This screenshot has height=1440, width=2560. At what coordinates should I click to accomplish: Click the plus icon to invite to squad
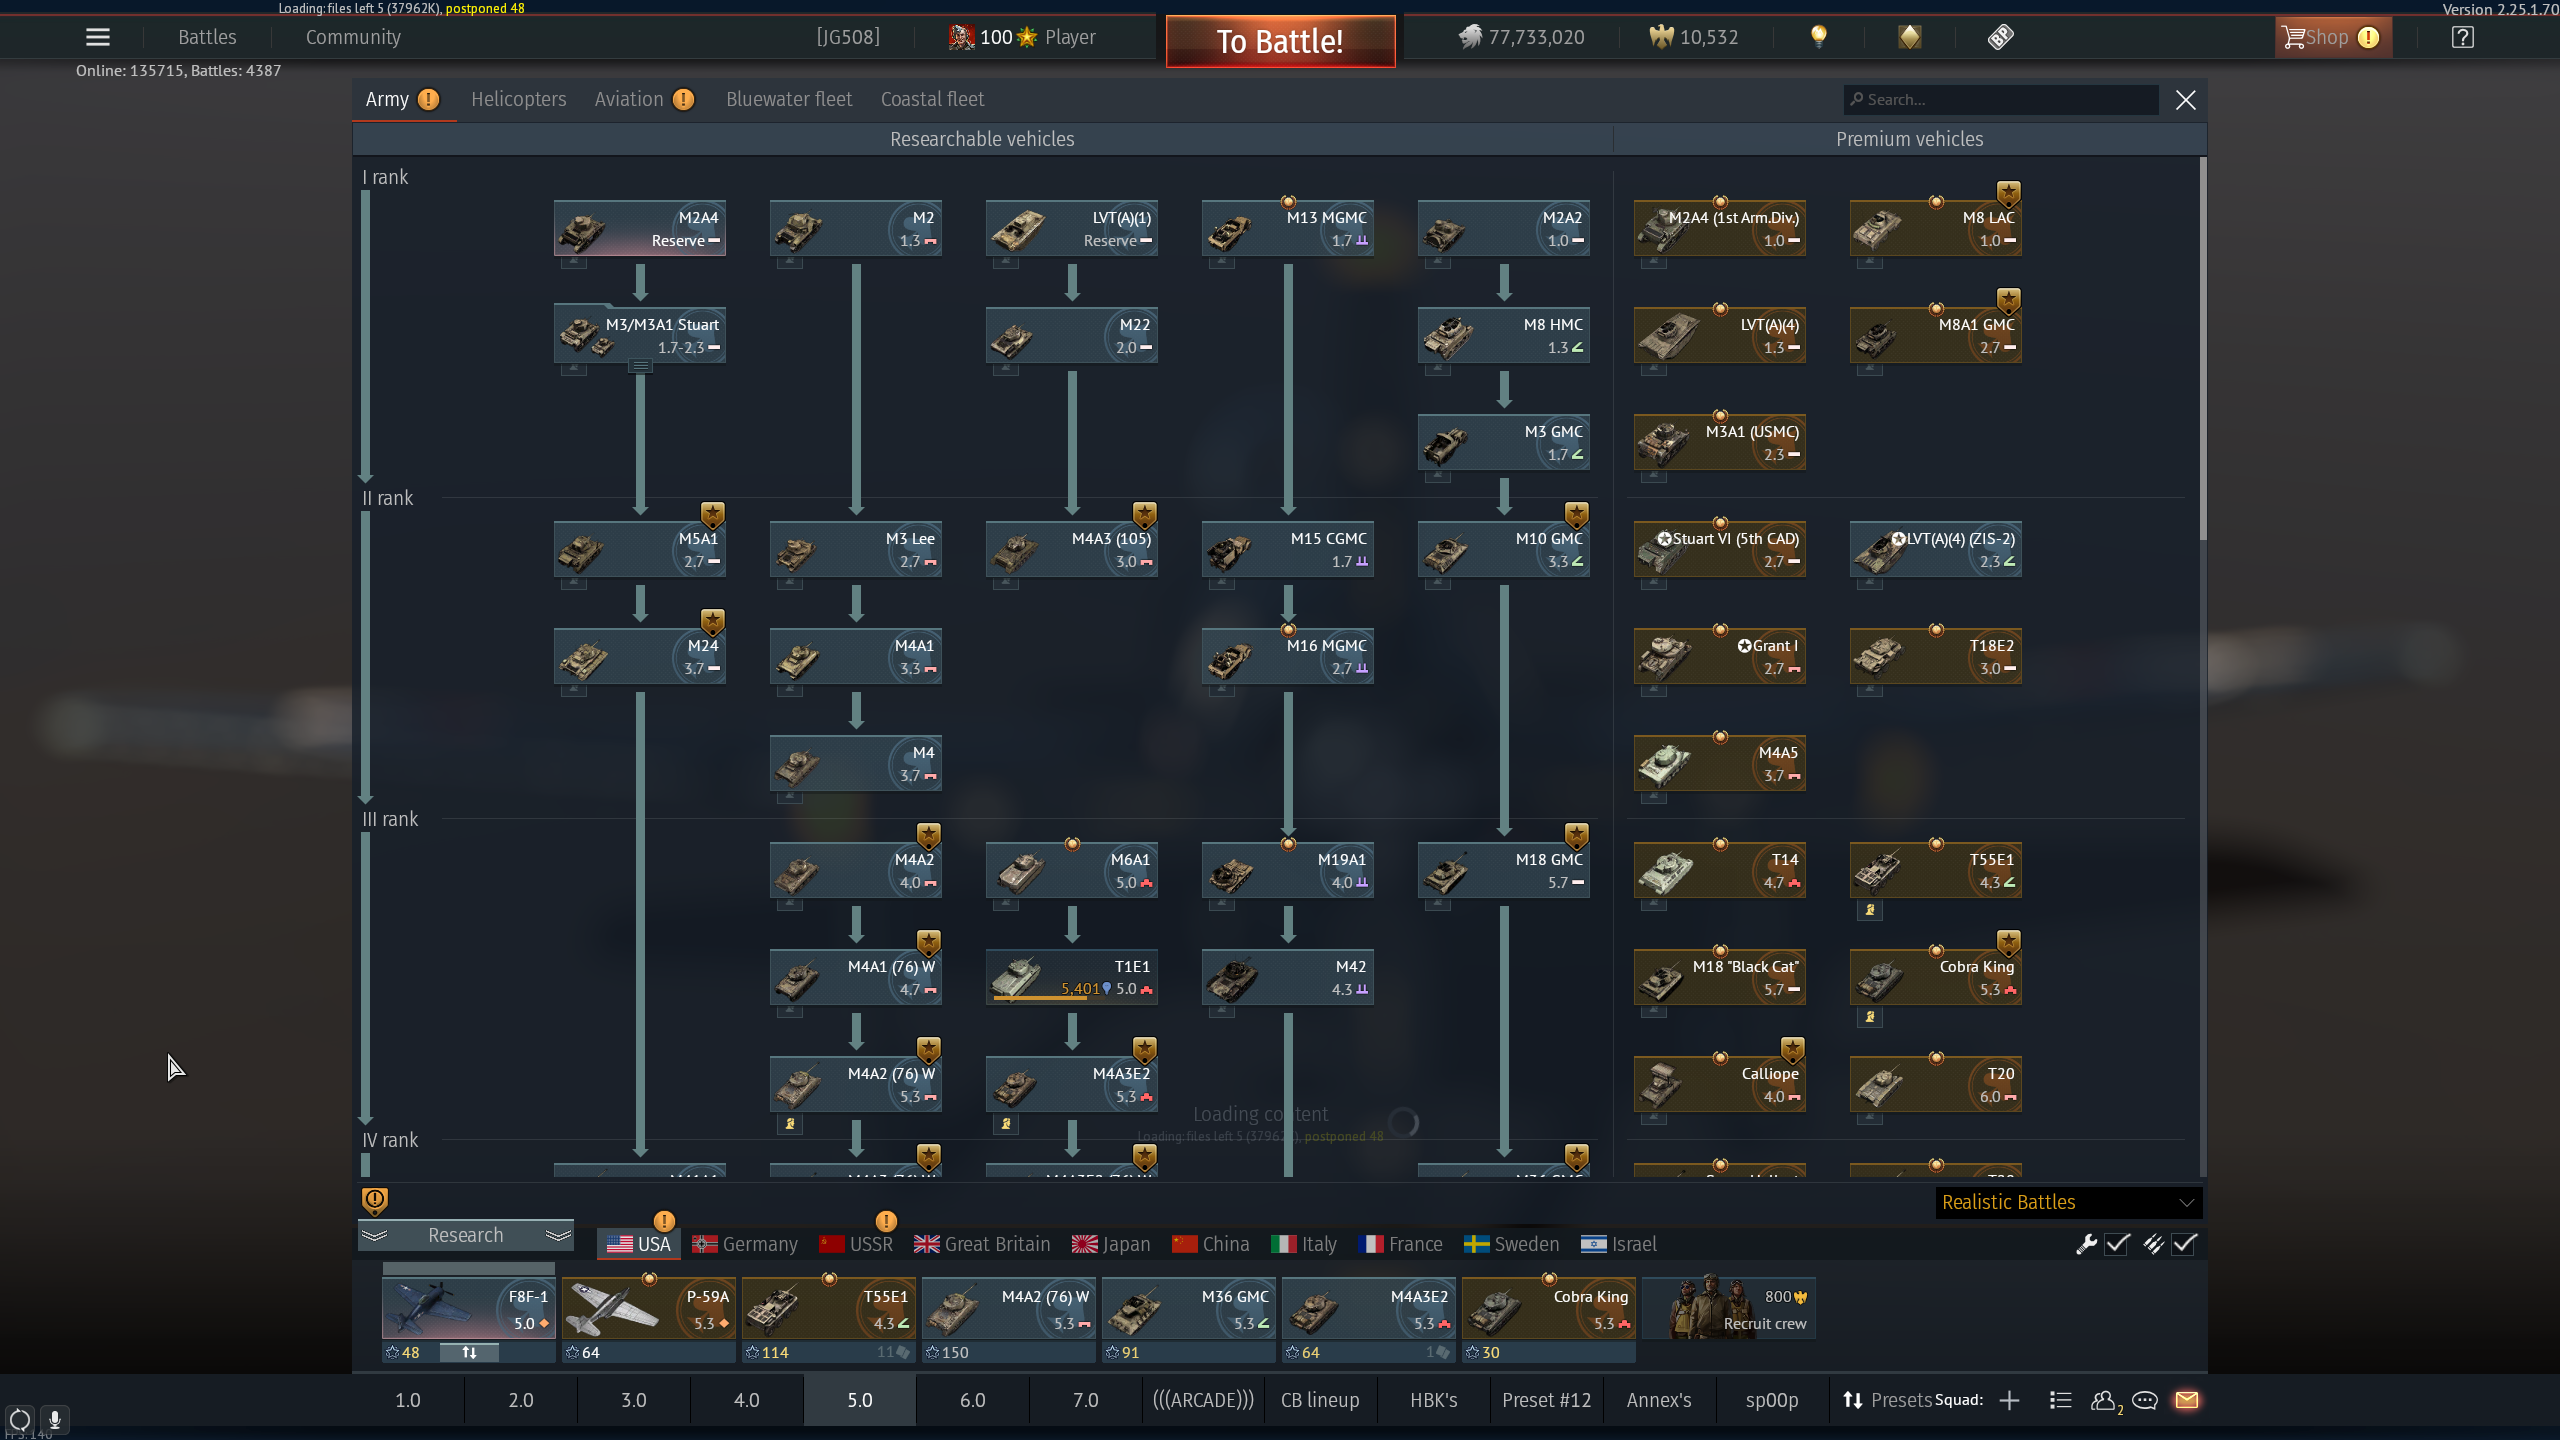pyautogui.click(x=2009, y=1401)
